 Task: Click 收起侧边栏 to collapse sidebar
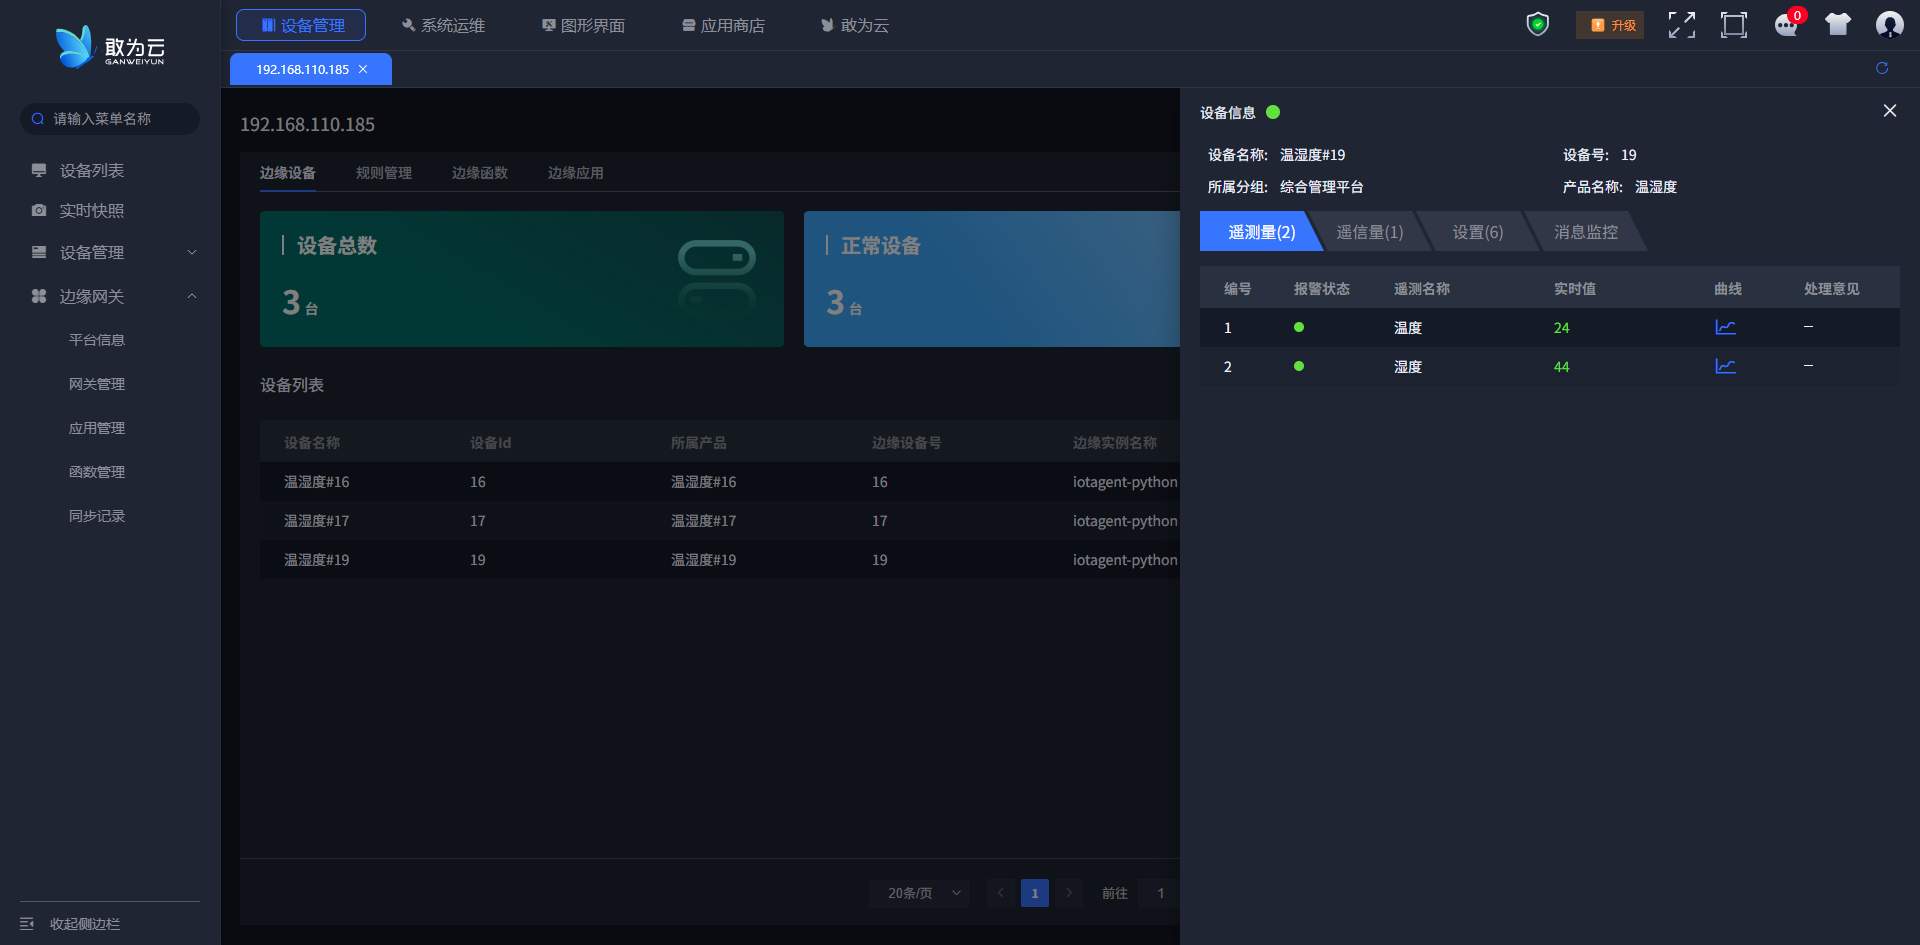[85, 924]
